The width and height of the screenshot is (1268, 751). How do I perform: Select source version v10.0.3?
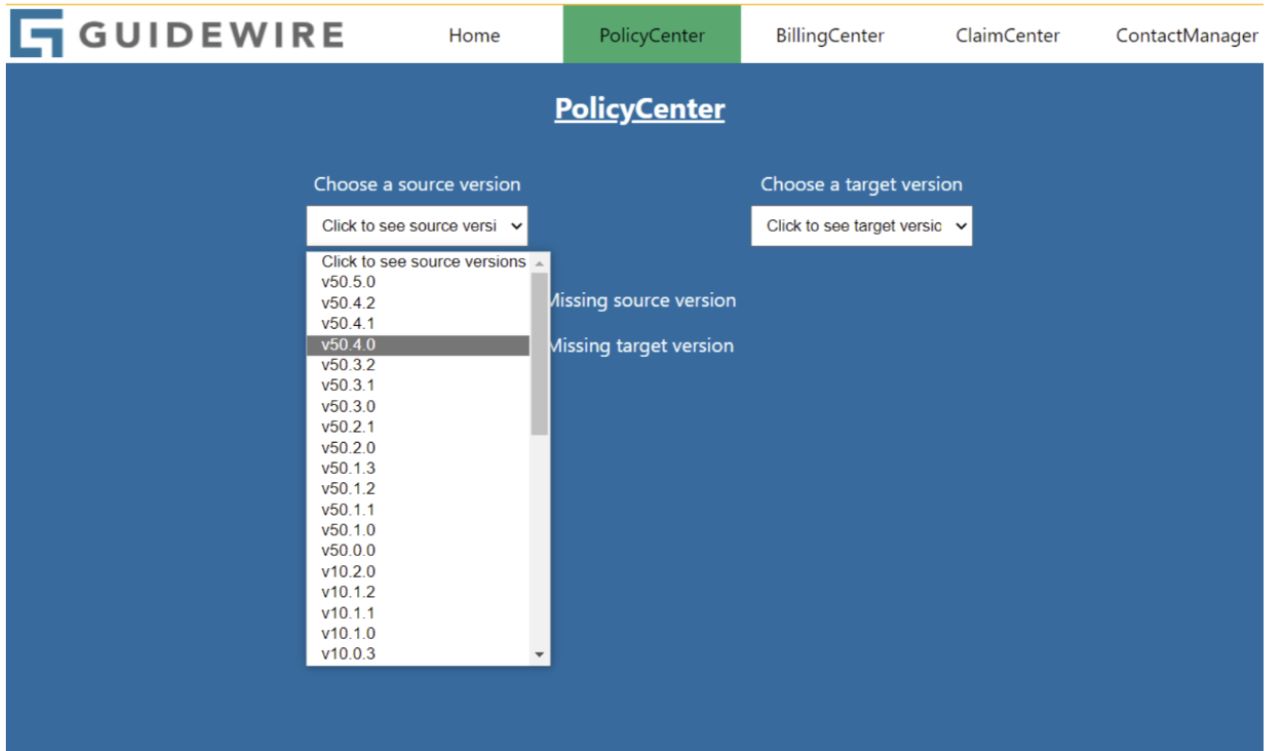click(x=419, y=654)
